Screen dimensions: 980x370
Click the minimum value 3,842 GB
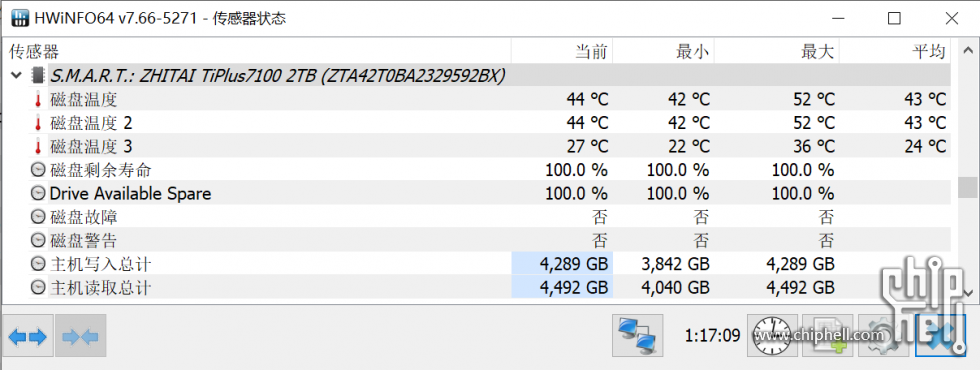click(x=675, y=264)
